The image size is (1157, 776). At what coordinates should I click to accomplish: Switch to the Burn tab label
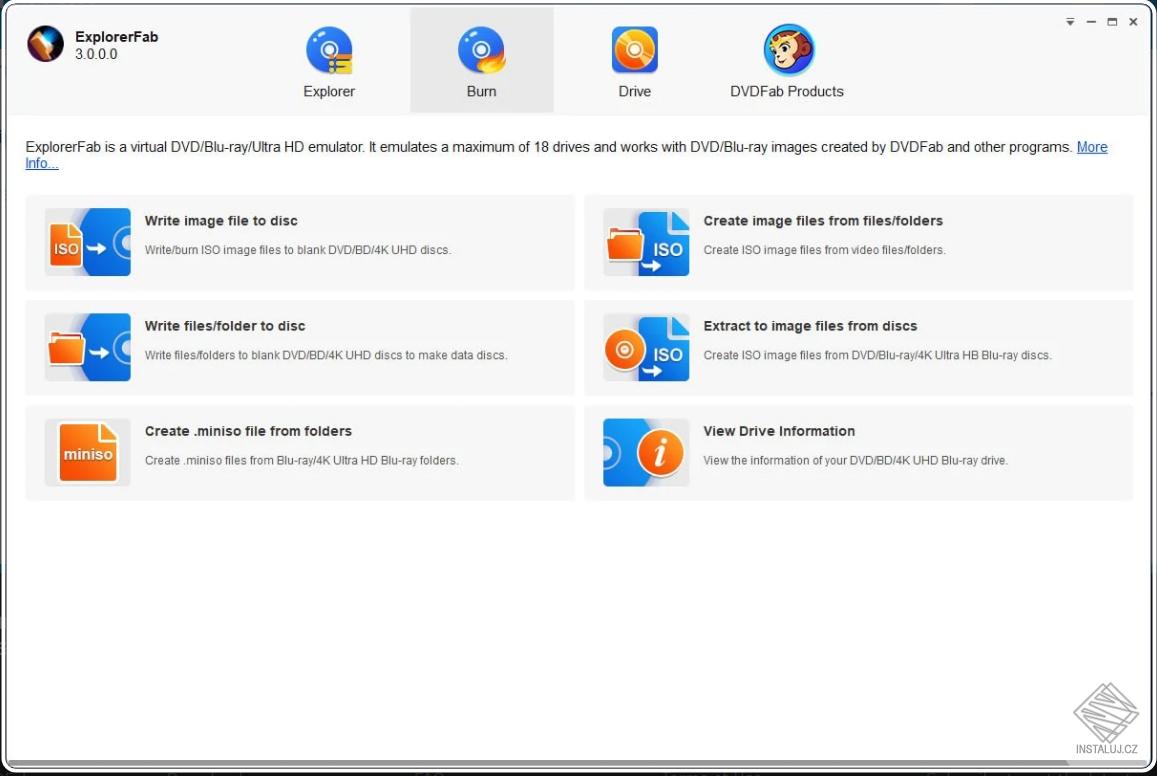click(x=481, y=91)
